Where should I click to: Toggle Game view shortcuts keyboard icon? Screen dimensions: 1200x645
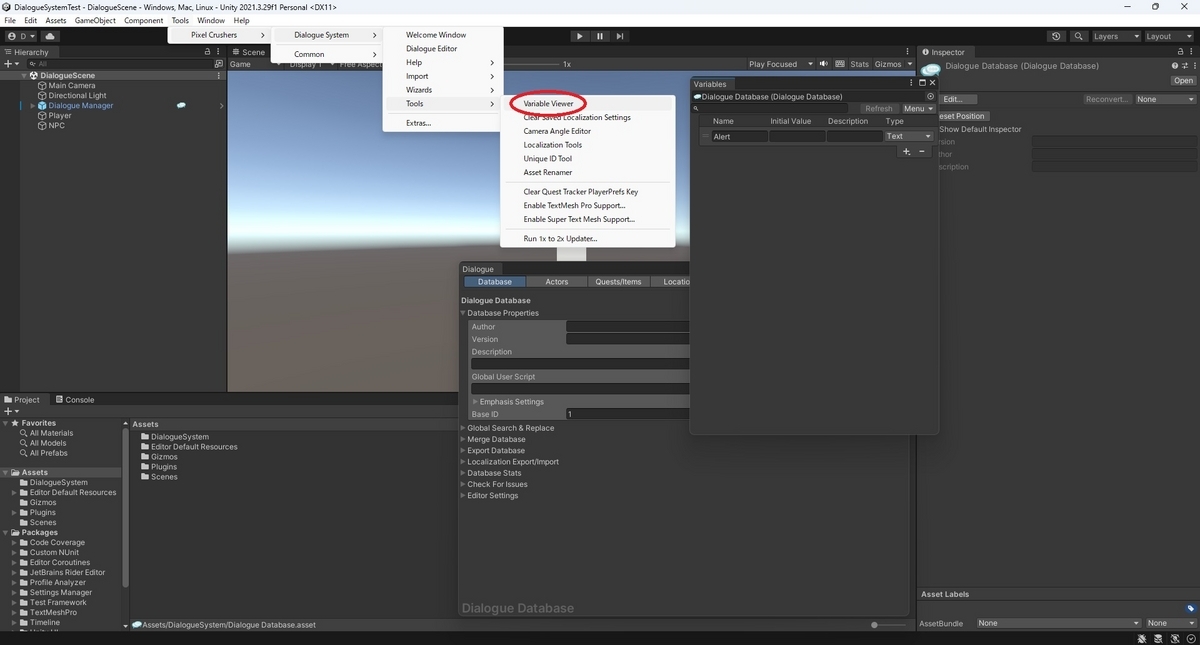pyautogui.click(x=839, y=64)
